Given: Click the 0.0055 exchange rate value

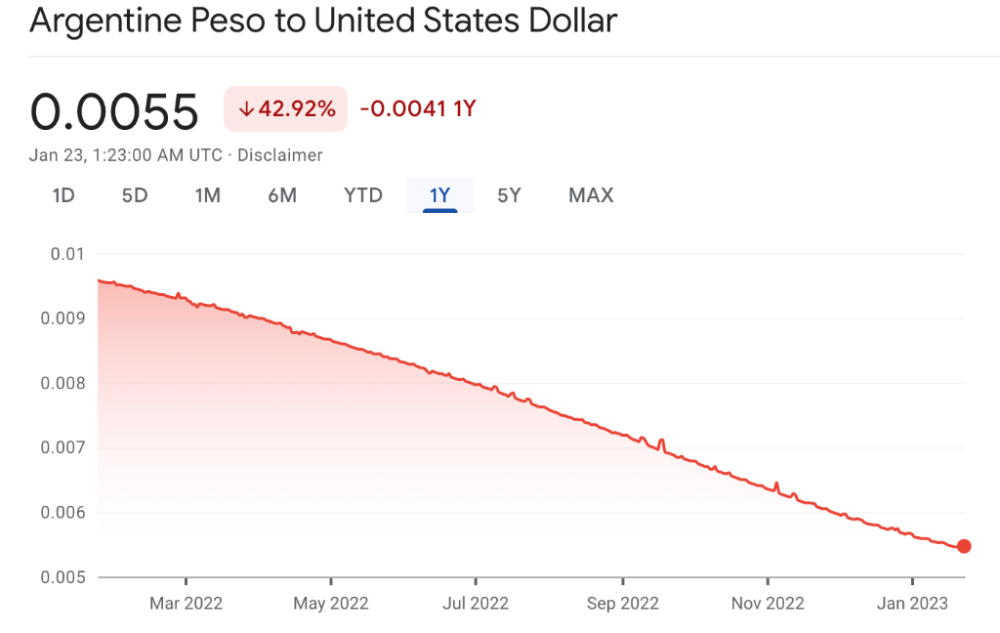Looking at the screenshot, I should pos(115,111).
